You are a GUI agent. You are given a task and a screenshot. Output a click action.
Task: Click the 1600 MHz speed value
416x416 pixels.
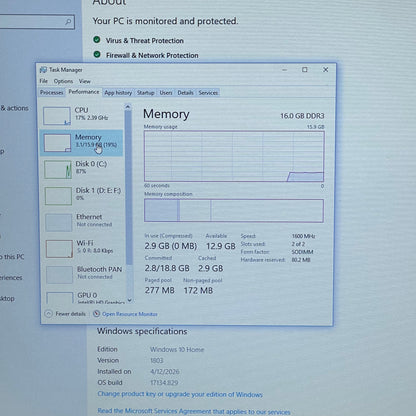[x=303, y=236]
